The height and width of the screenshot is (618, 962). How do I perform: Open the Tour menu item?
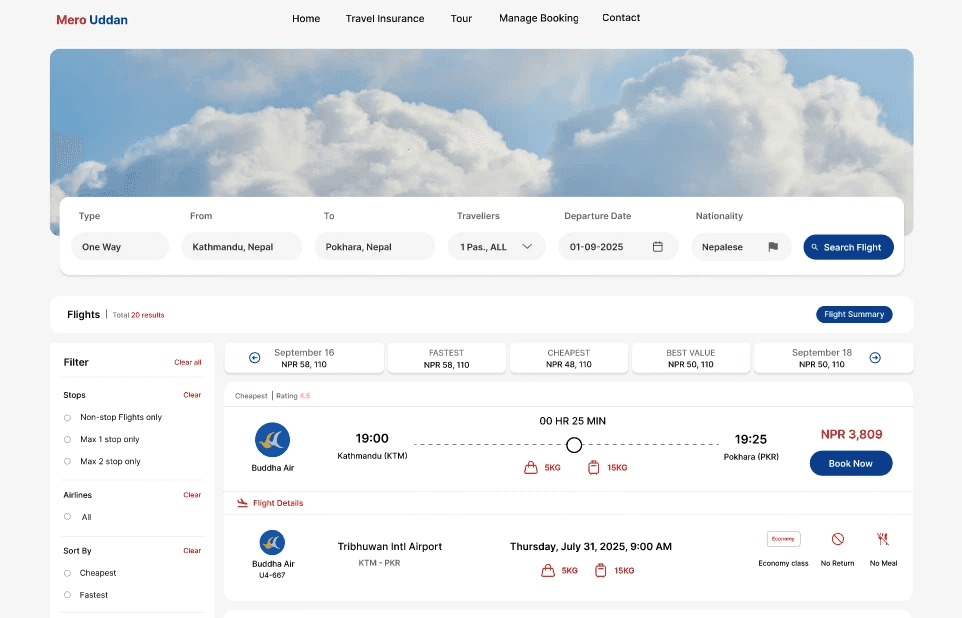click(461, 18)
